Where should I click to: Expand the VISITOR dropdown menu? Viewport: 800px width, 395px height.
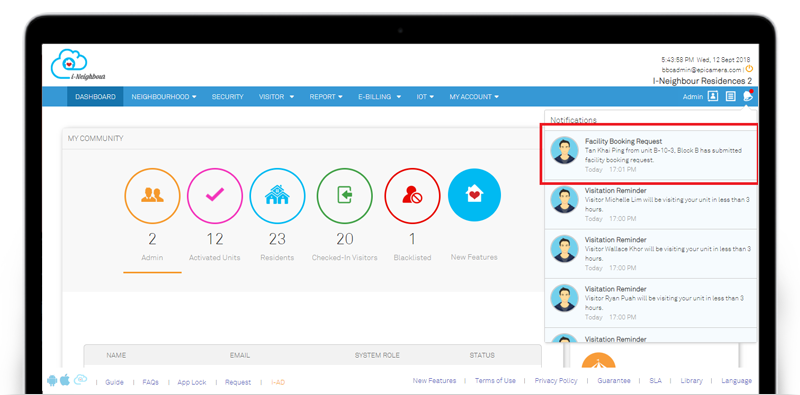pyautogui.click(x=277, y=96)
